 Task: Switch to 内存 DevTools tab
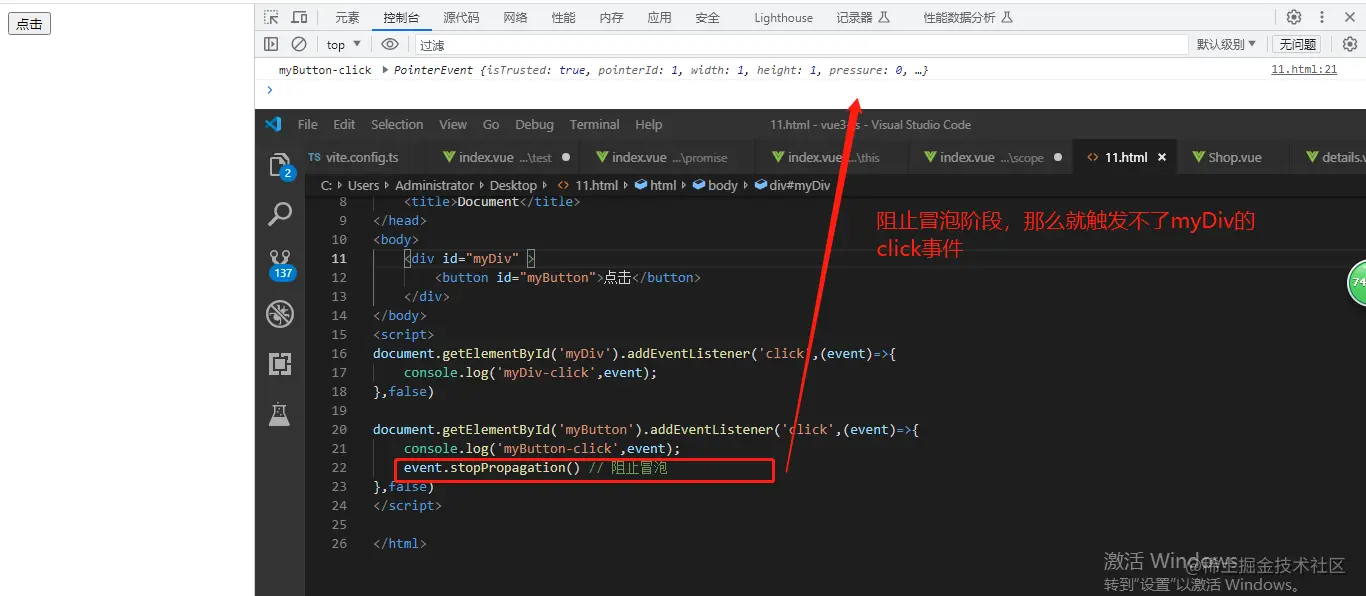(611, 17)
